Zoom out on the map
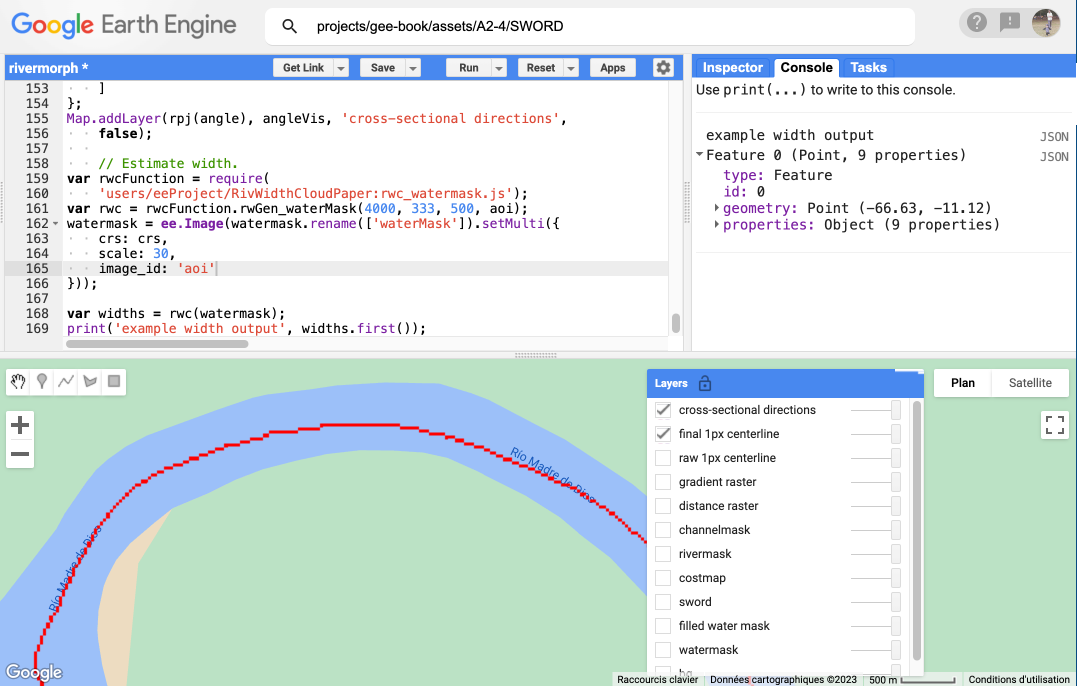 20,456
